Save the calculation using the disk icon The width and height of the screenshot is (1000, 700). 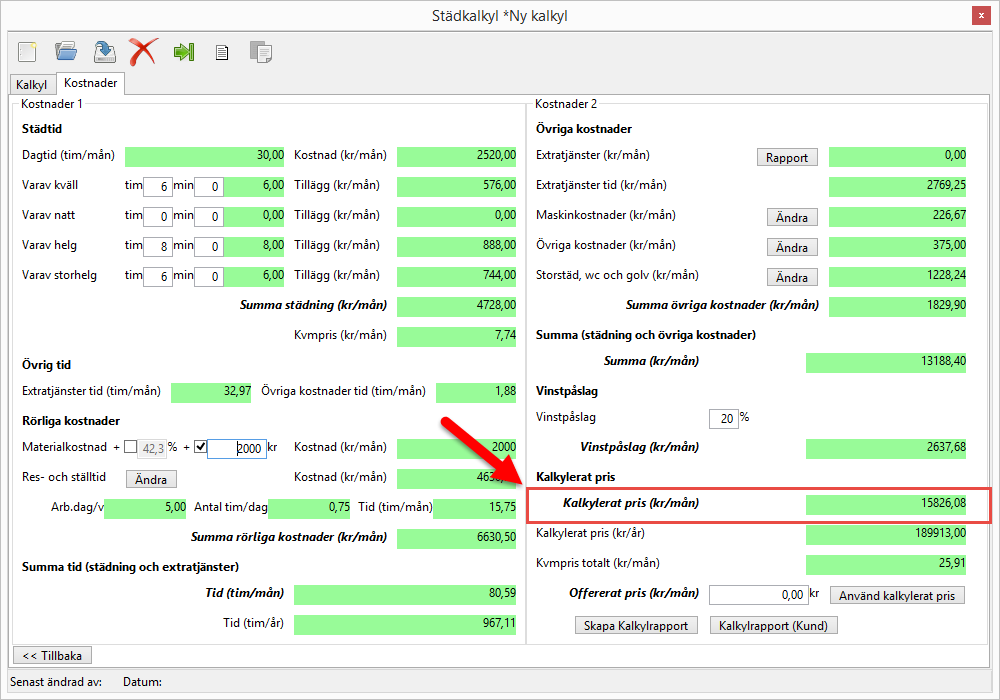(x=104, y=52)
